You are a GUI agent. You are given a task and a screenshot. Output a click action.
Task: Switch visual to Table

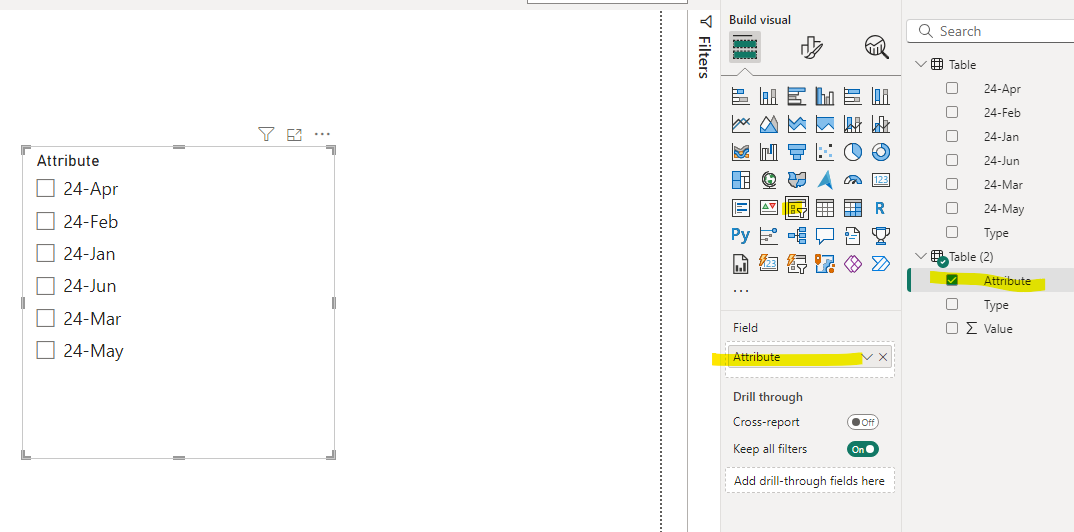825,207
